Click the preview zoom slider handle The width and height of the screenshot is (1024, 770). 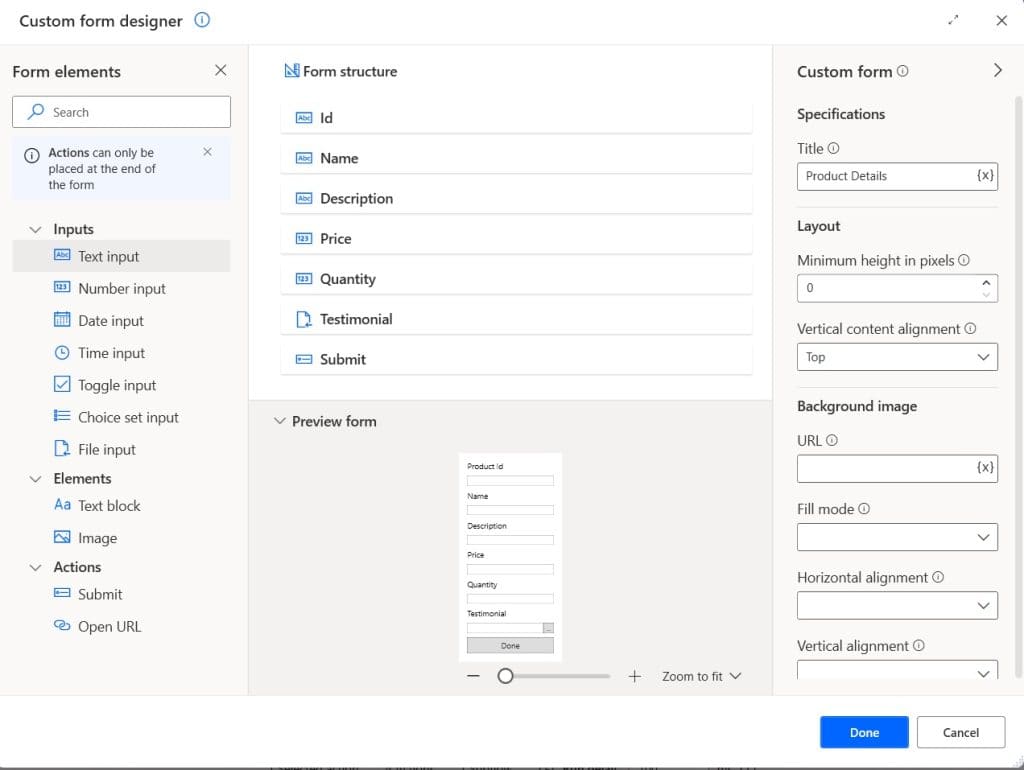point(505,676)
